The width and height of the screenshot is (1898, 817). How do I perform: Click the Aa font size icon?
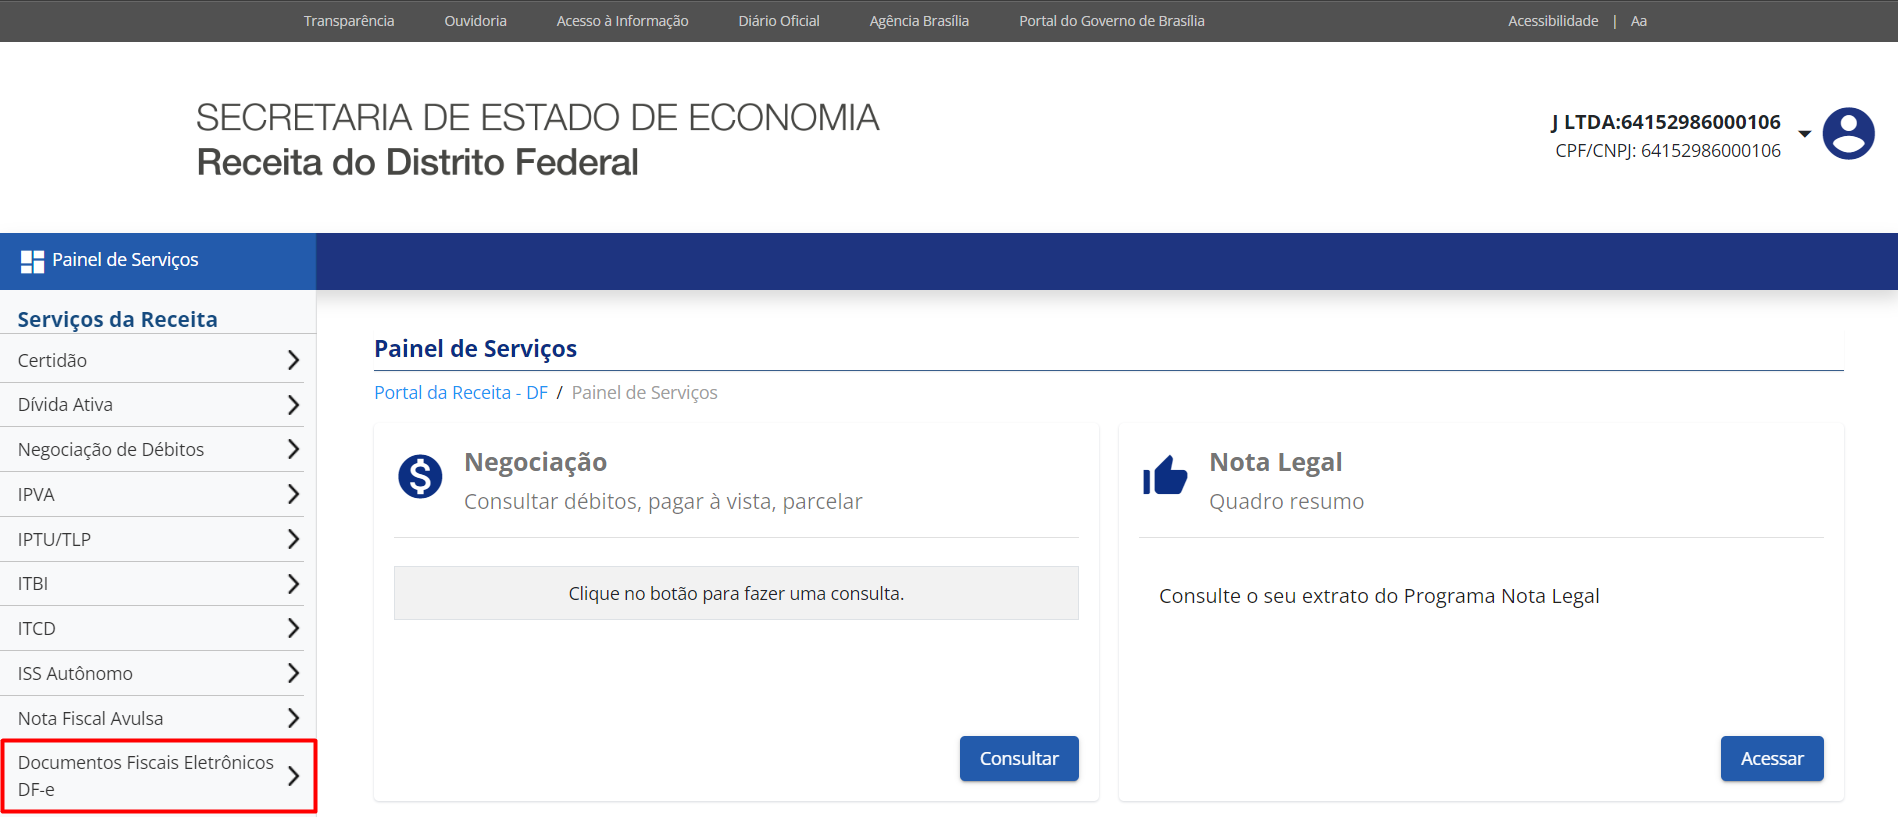pyautogui.click(x=1638, y=21)
